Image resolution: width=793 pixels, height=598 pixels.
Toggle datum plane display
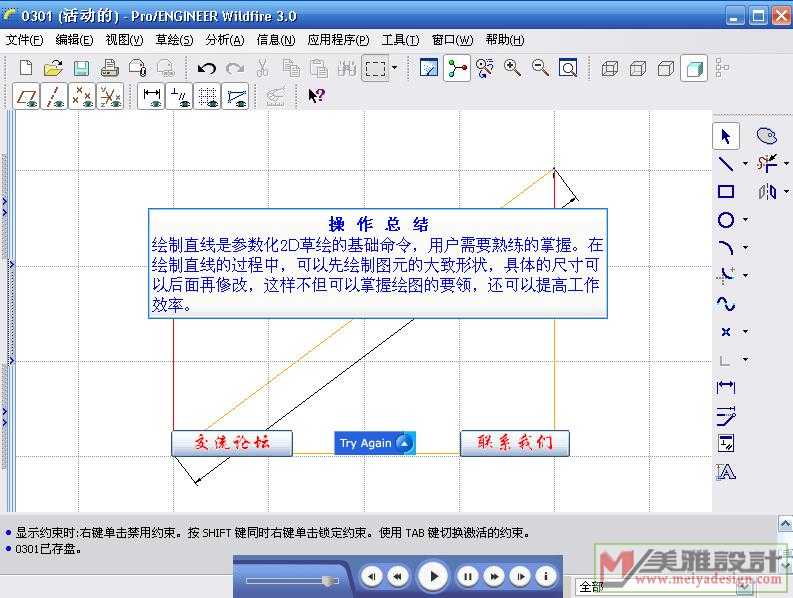pos(26,96)
